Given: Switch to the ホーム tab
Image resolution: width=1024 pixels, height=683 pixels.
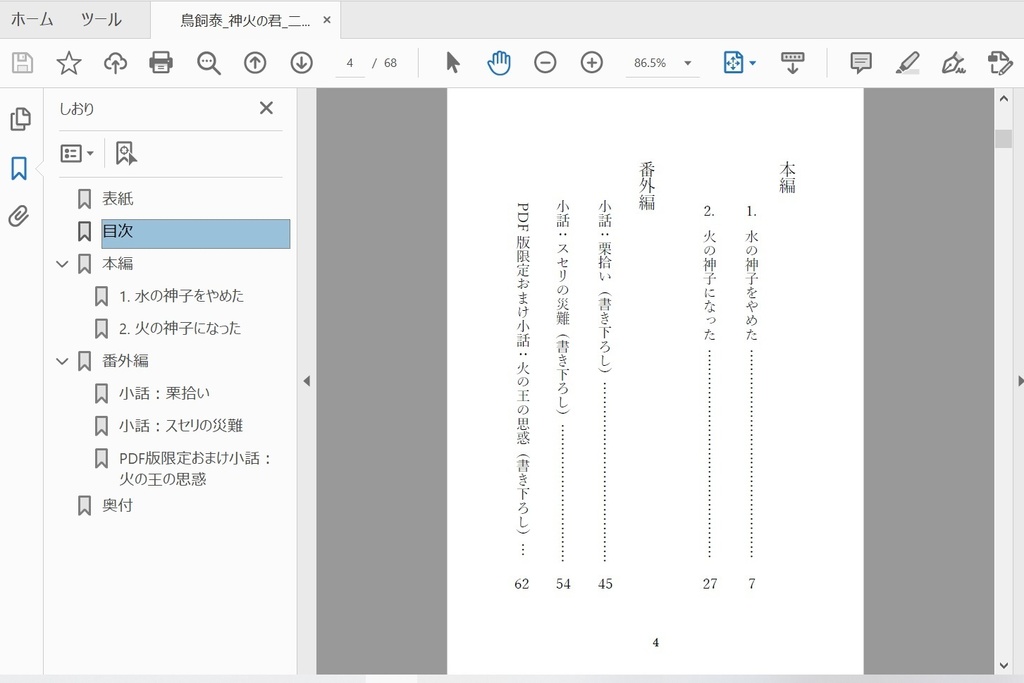Looking at the screenshot, I should coord(33,19).
